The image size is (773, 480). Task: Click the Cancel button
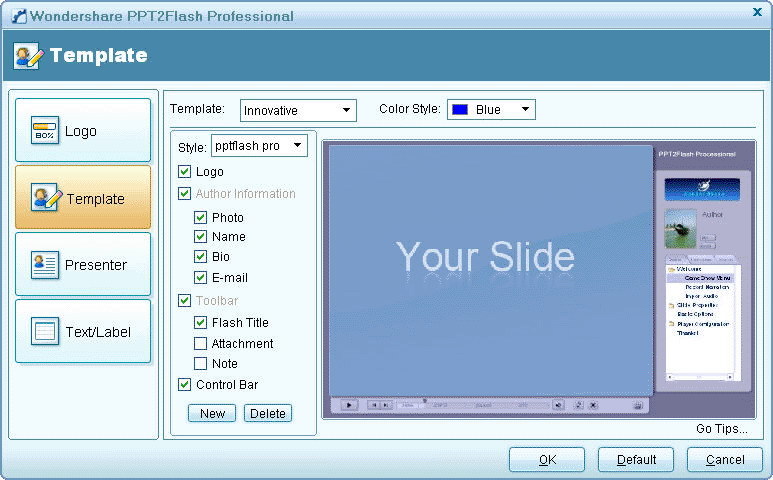(x=725, y=459)
